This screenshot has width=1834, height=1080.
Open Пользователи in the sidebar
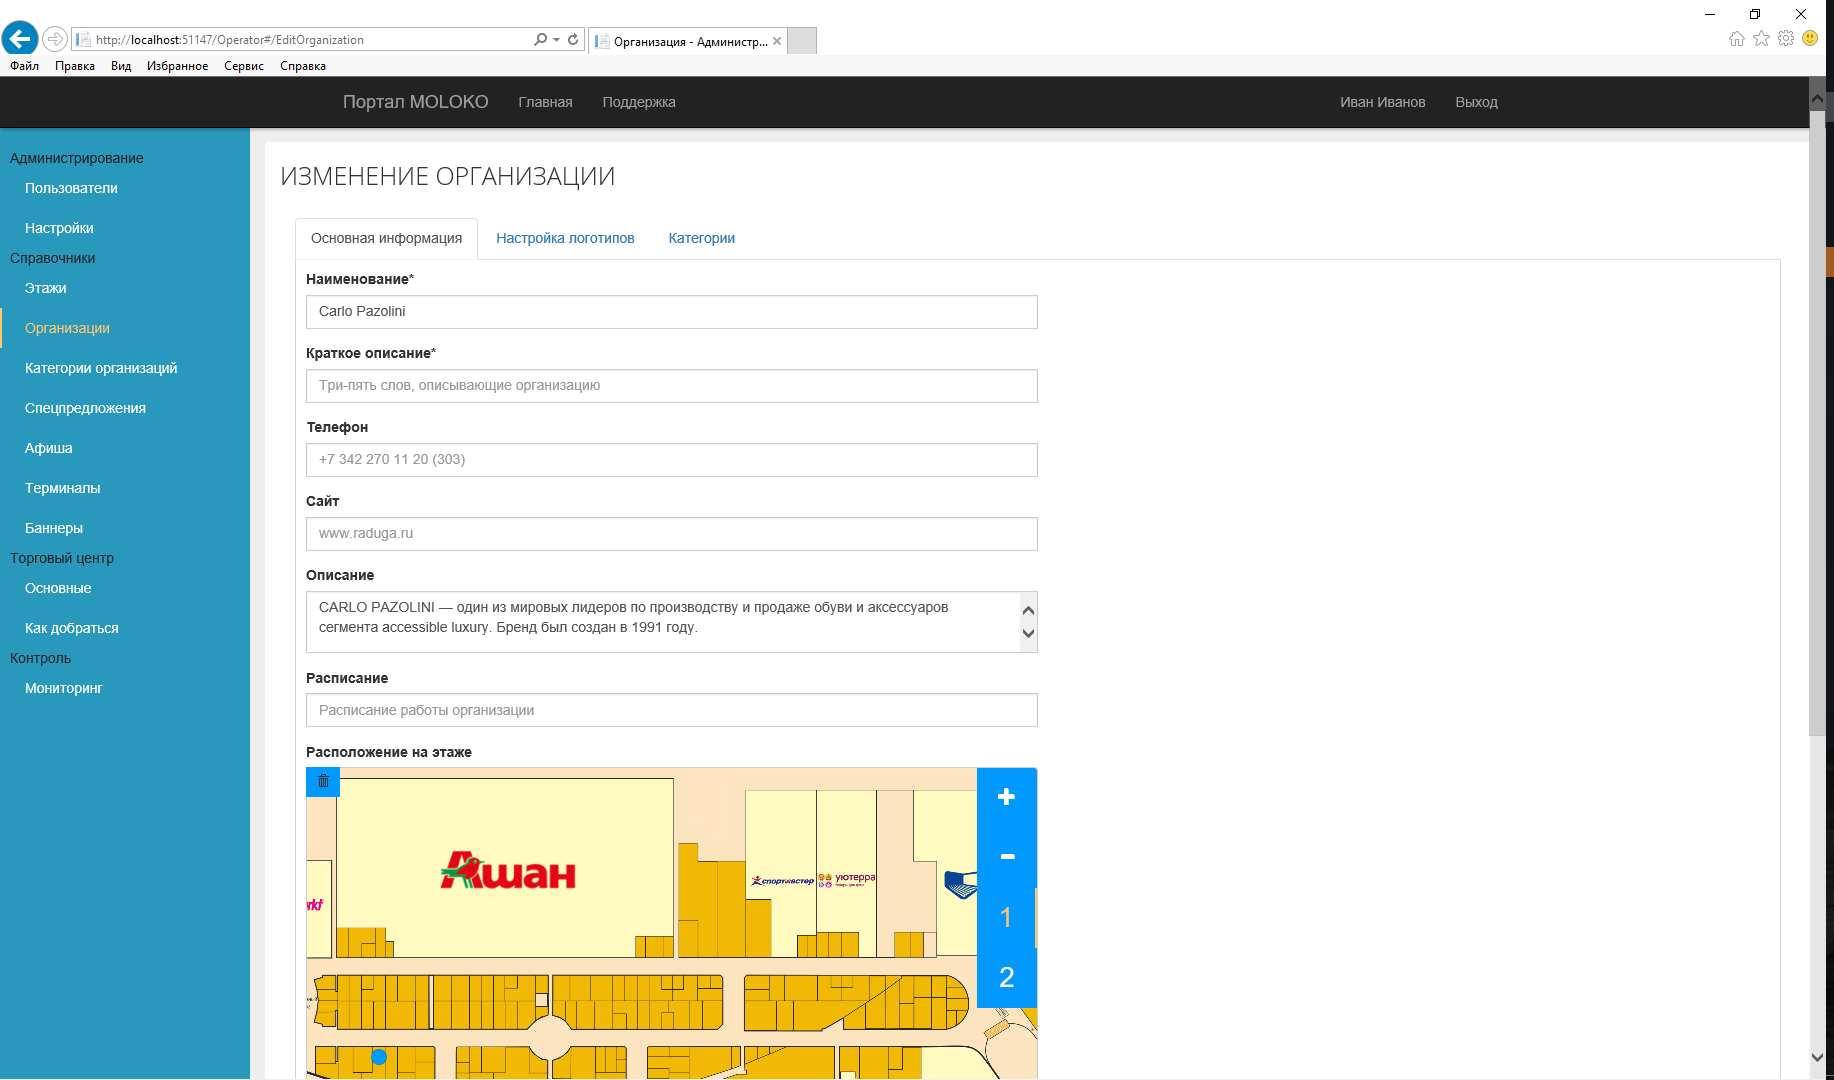[x=71, y=188]
